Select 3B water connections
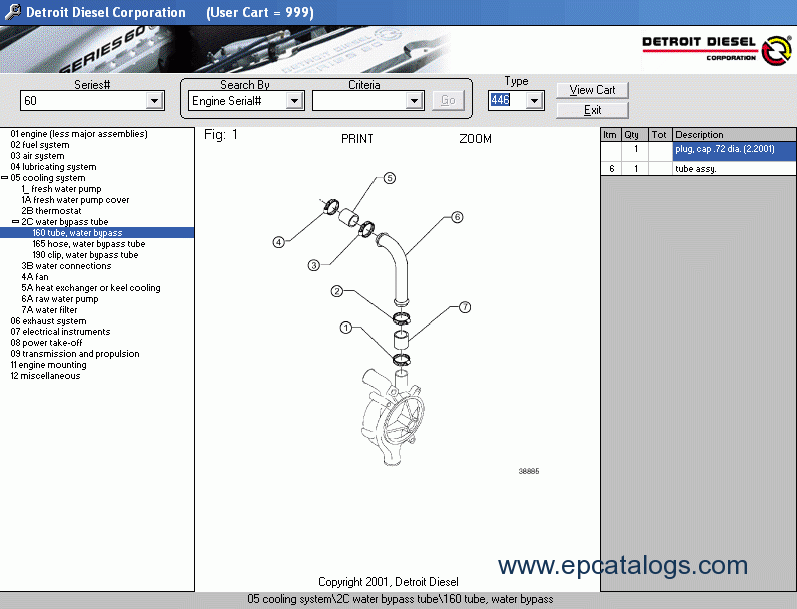797x609 pixels. [x=66, y=266]
